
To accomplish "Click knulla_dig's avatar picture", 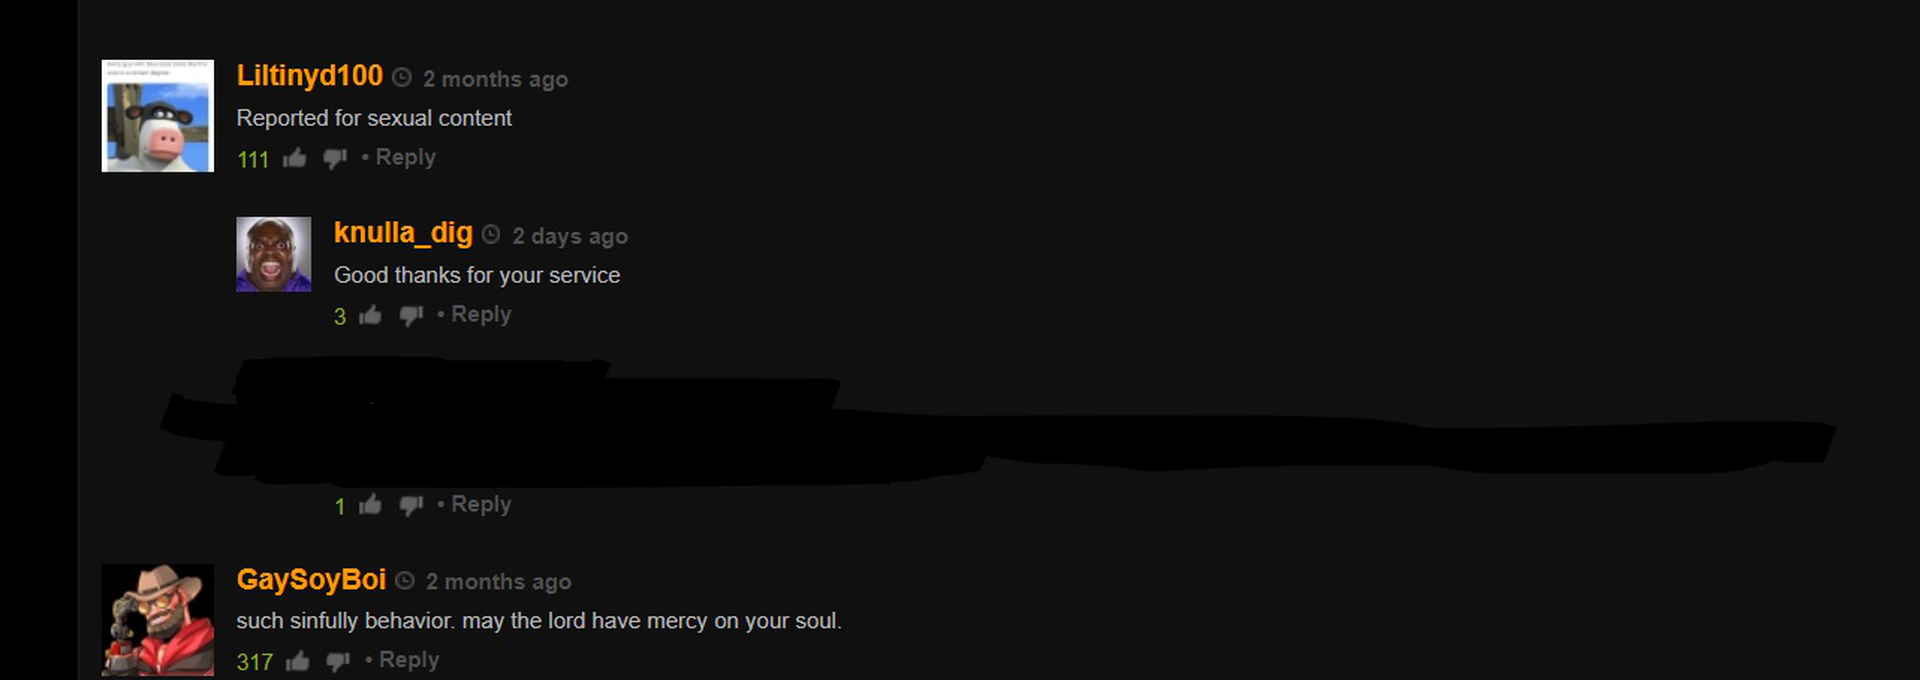I will pos(273,254).
